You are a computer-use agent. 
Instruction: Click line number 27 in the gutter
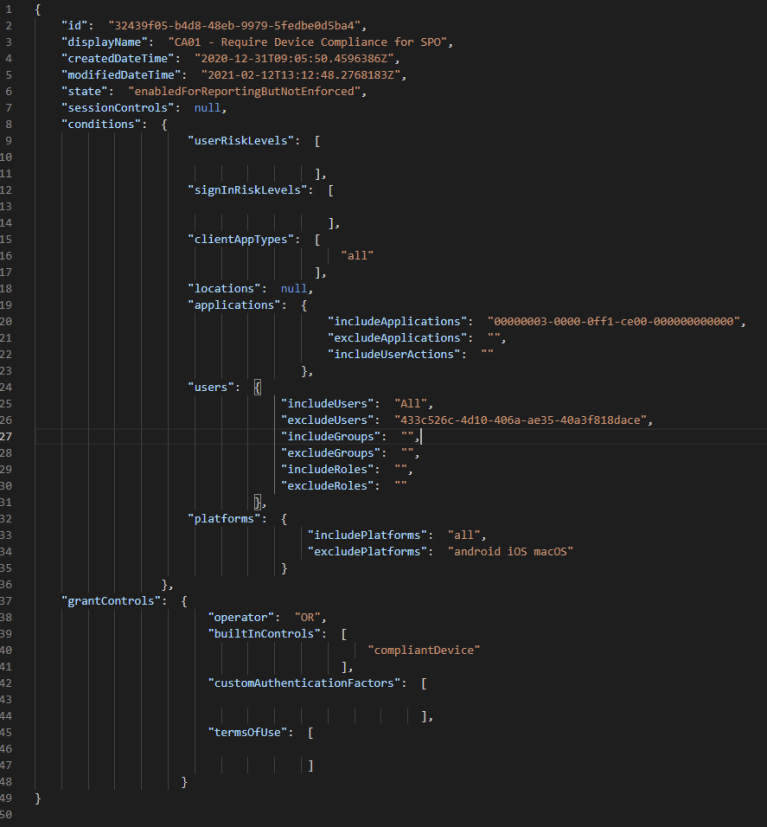click(11, 437)
